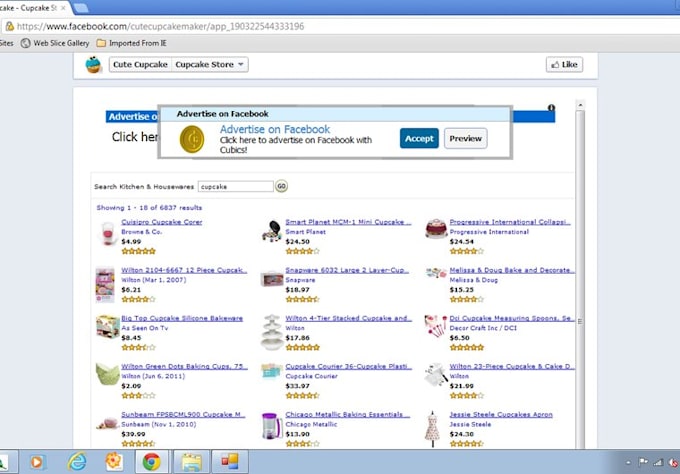Click the browser address bar URL
The width and height of the screenshot is (680, 474).
click(x=160, y=26)
